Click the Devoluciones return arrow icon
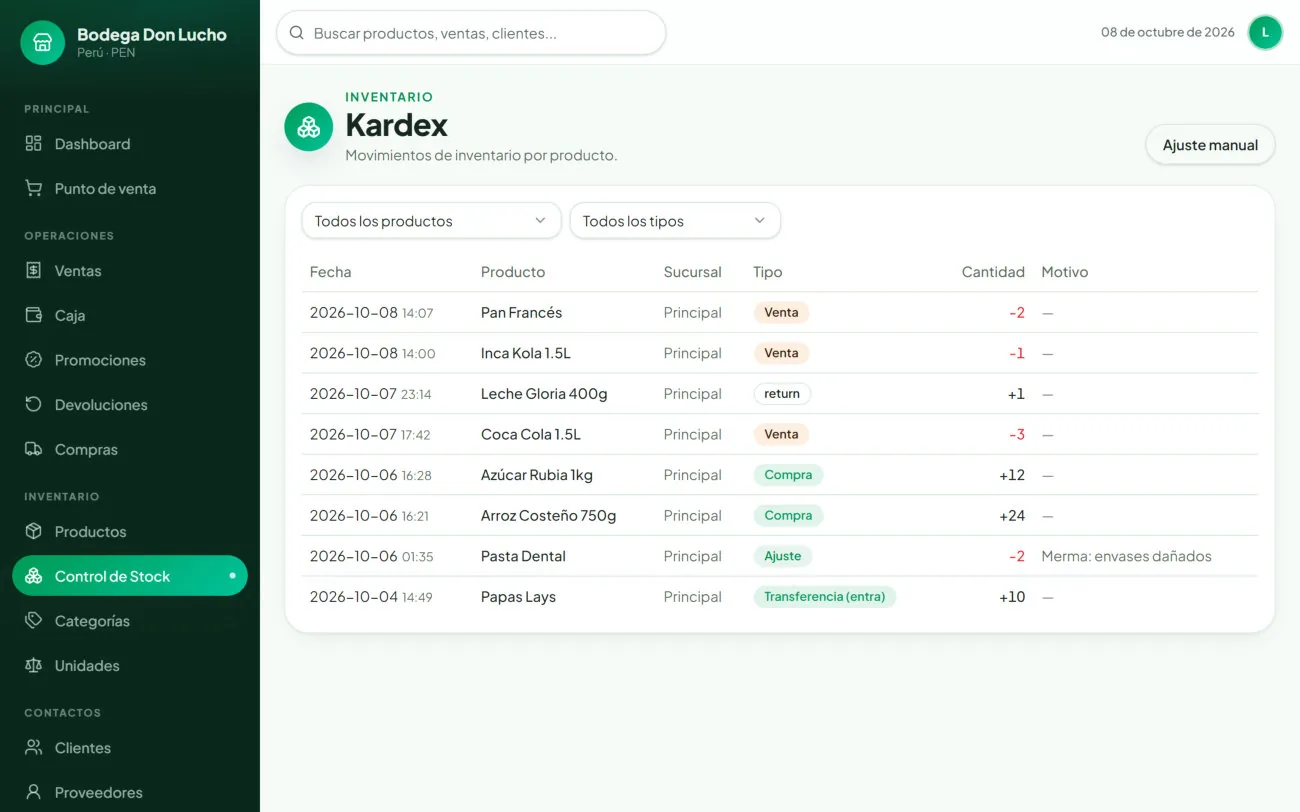This screenshot has height=812, width=1300. click(34, 404)
